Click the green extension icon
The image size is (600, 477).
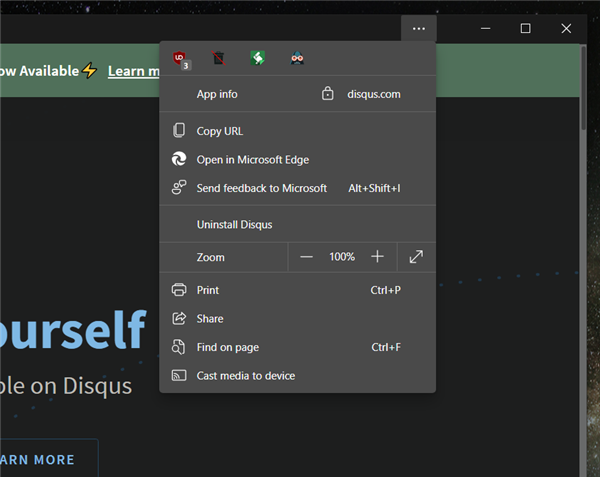tap(257, 59)
